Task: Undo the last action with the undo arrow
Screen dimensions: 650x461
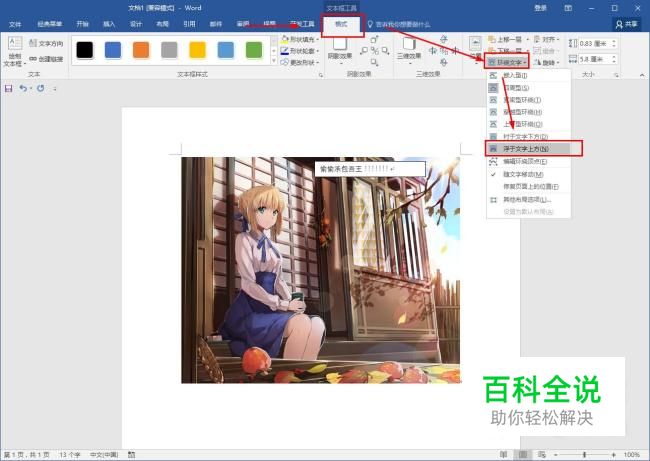Action: pos(23,88)
